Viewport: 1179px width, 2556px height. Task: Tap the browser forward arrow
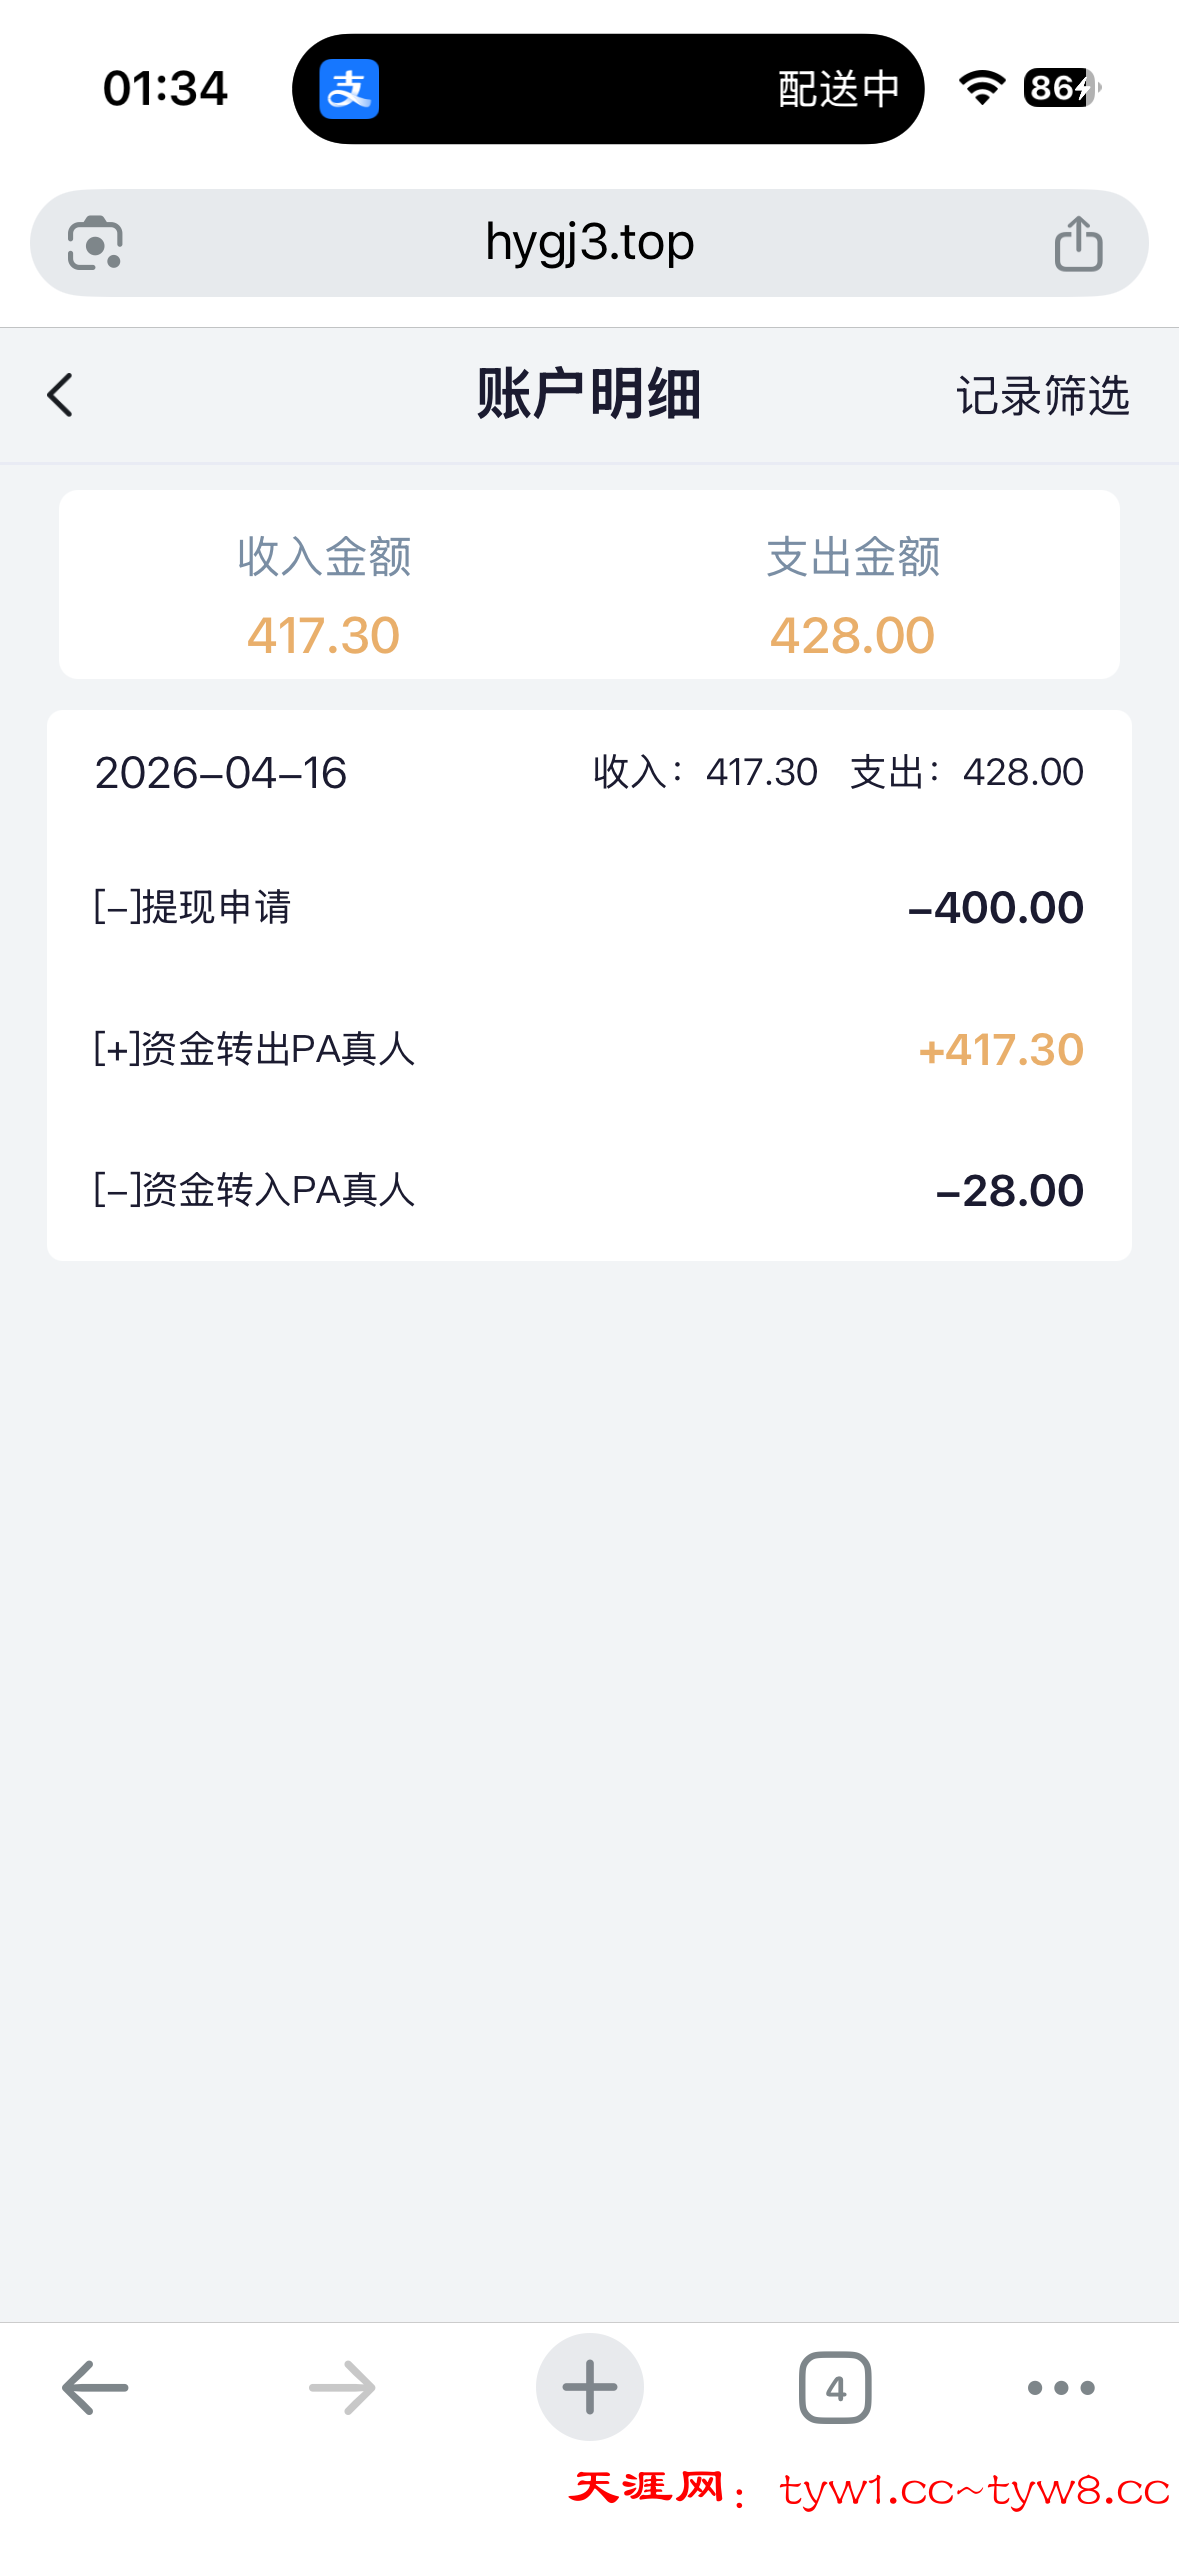(x=342, y=2387)
